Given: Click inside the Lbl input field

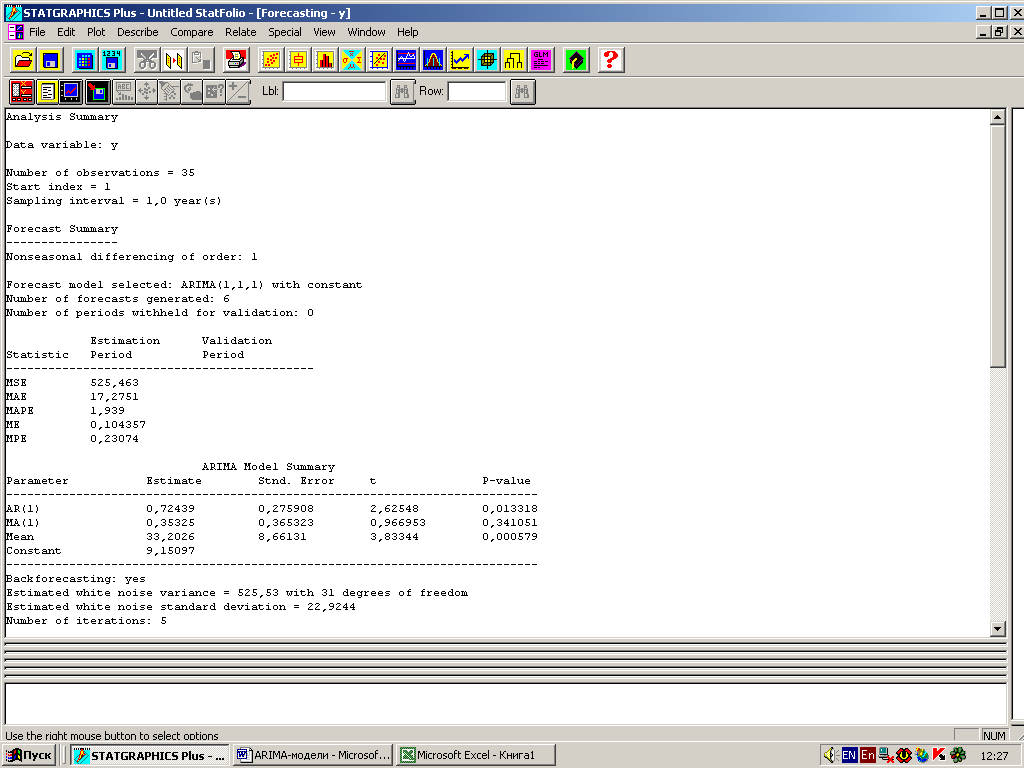Looking at the screenshot, I should [334, 91].
